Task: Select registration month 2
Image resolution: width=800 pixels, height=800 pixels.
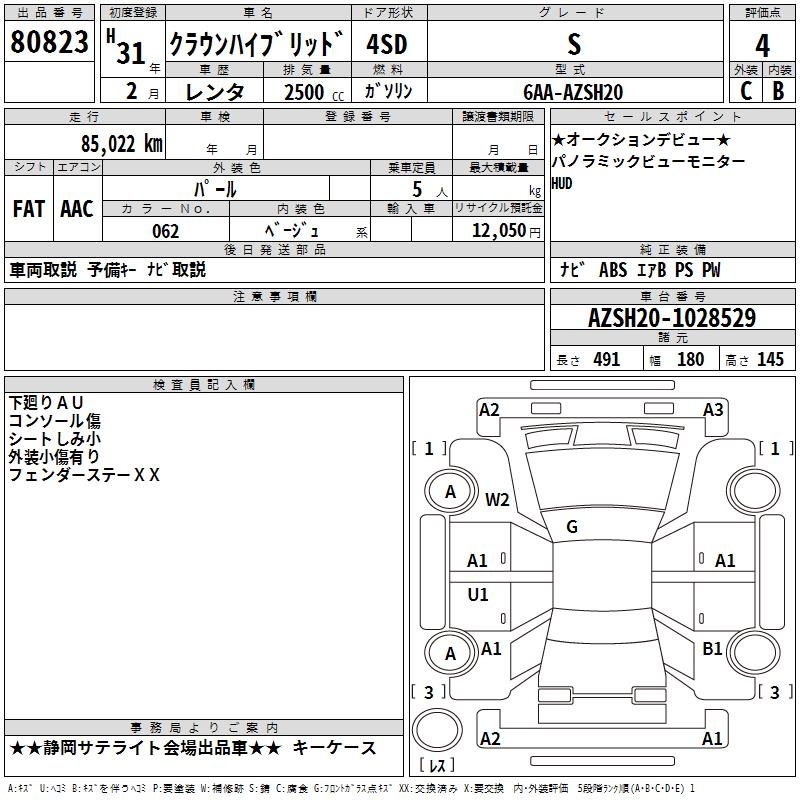Action: [x=132, y=91]
